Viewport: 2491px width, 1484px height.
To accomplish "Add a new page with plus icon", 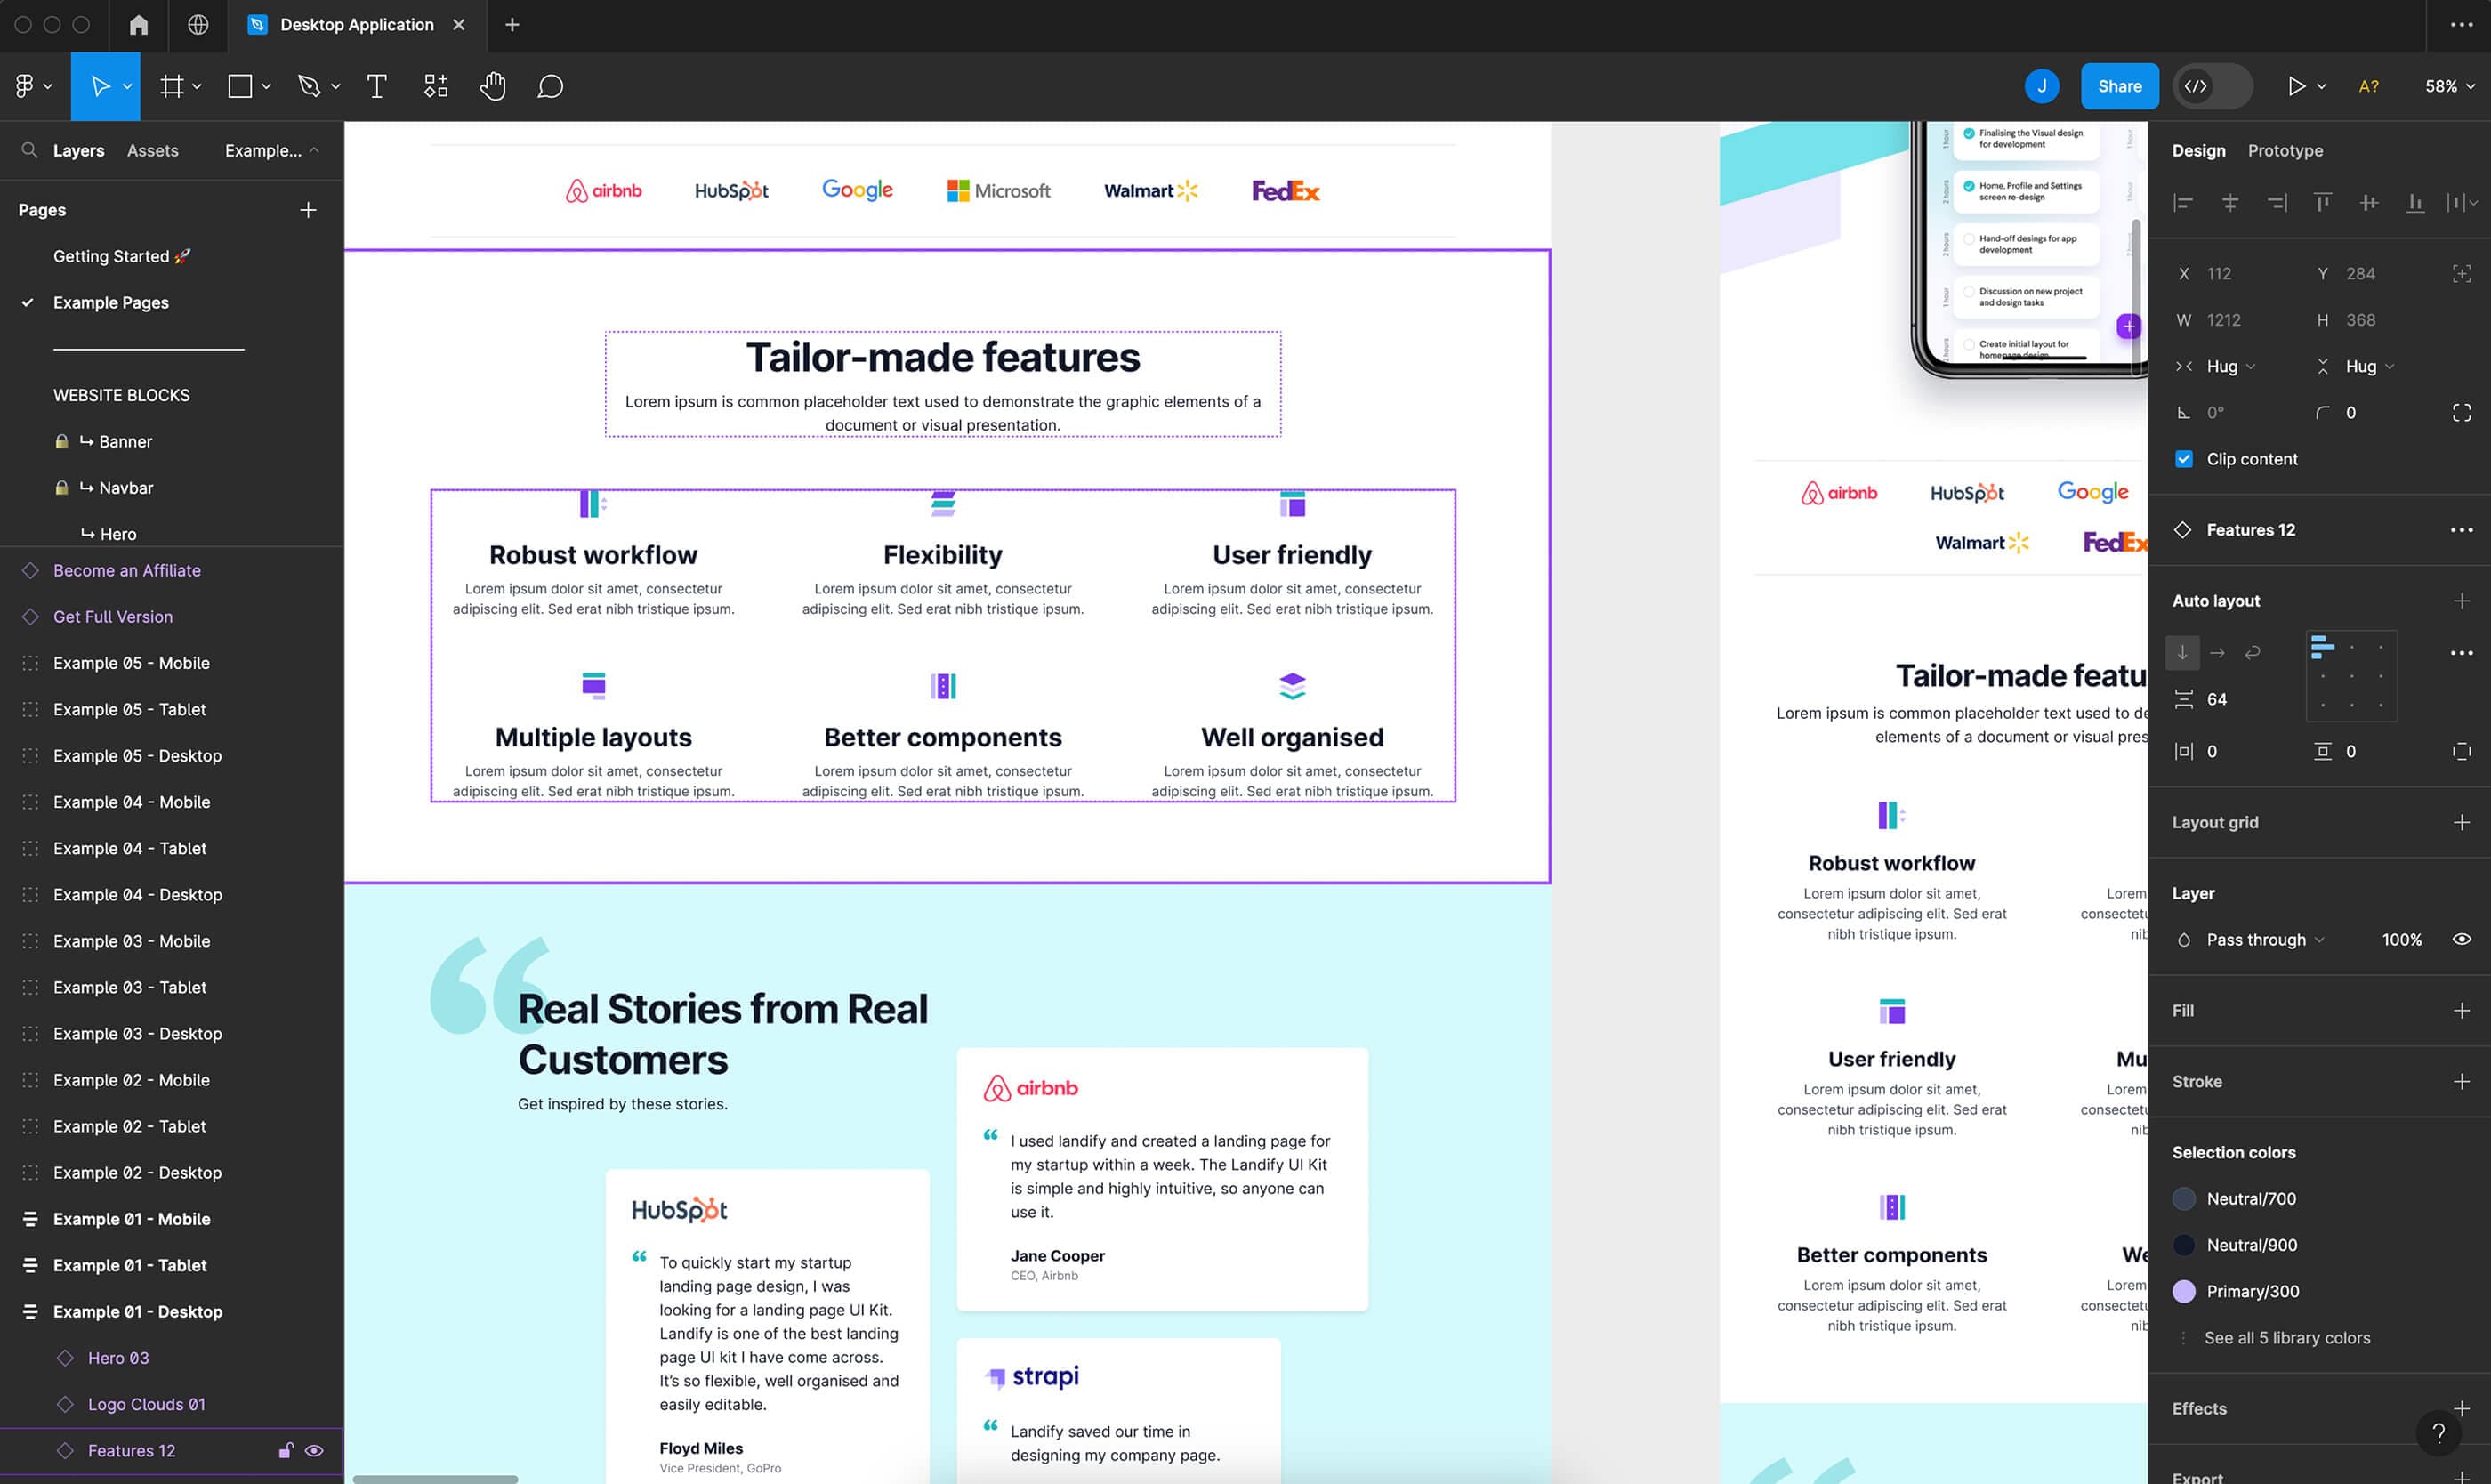I will click(308, 210).
